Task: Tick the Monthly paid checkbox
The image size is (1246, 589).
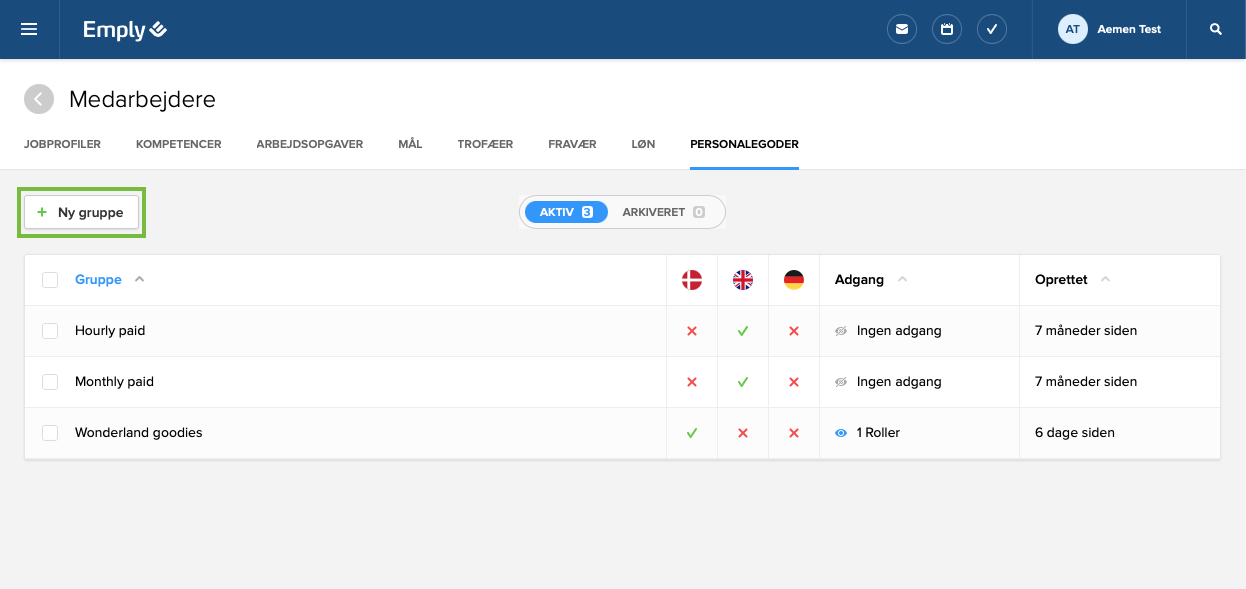Action: tap(50, 382)
